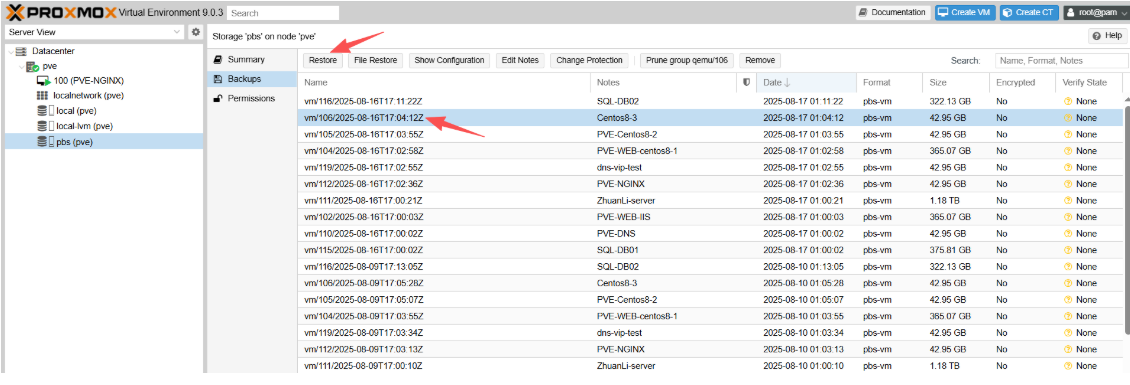Click the Proxmox logo
The height and width of the screenshot is (385, 1130).
(61, 12)
